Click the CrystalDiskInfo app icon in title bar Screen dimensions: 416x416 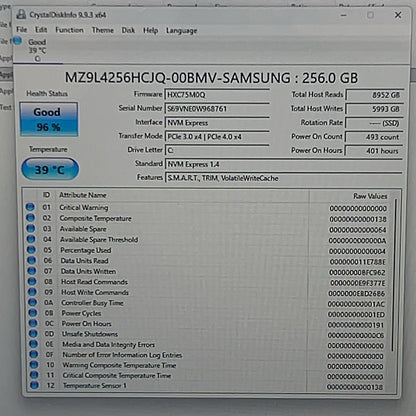[21, 14]
